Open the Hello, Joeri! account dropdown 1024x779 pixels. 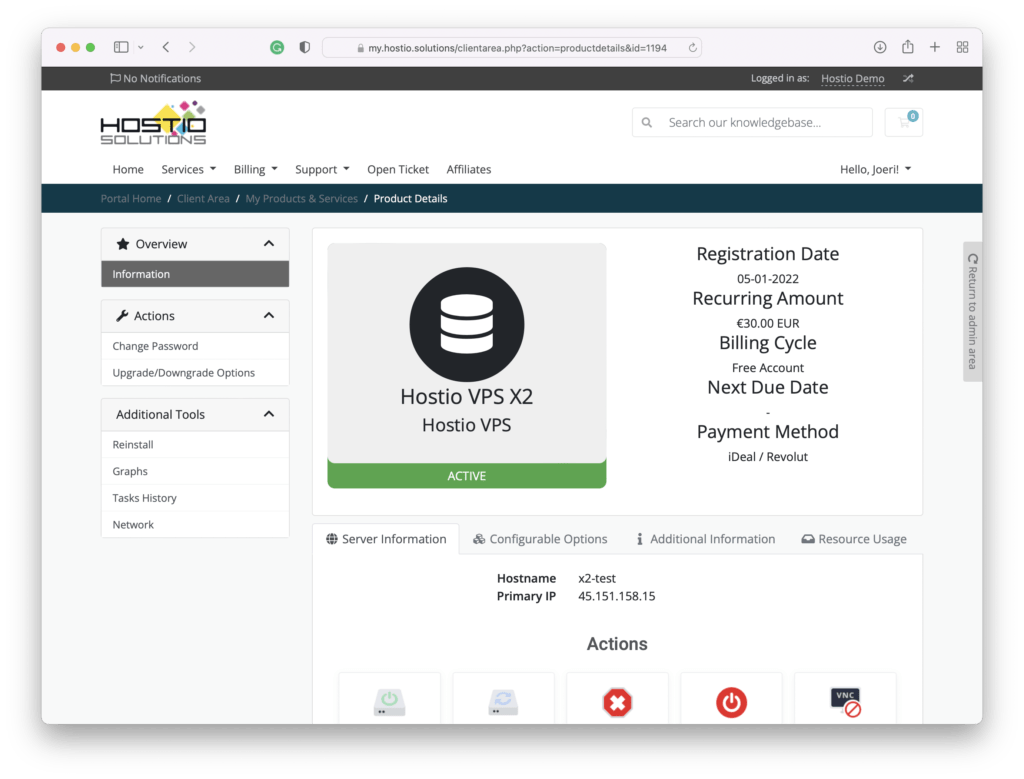click(875, 169)
